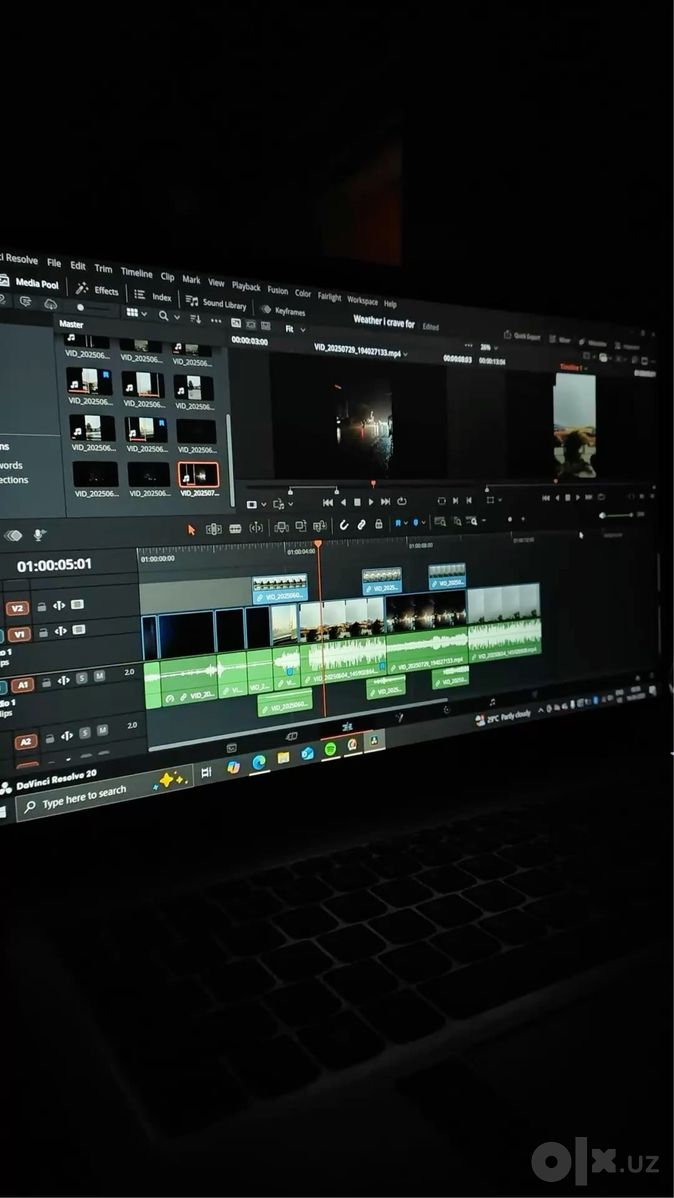This screenshot has height=1198, width=674.
Task: Select the Blade Edit Mode tool
Action: click(x=235, y=528)
